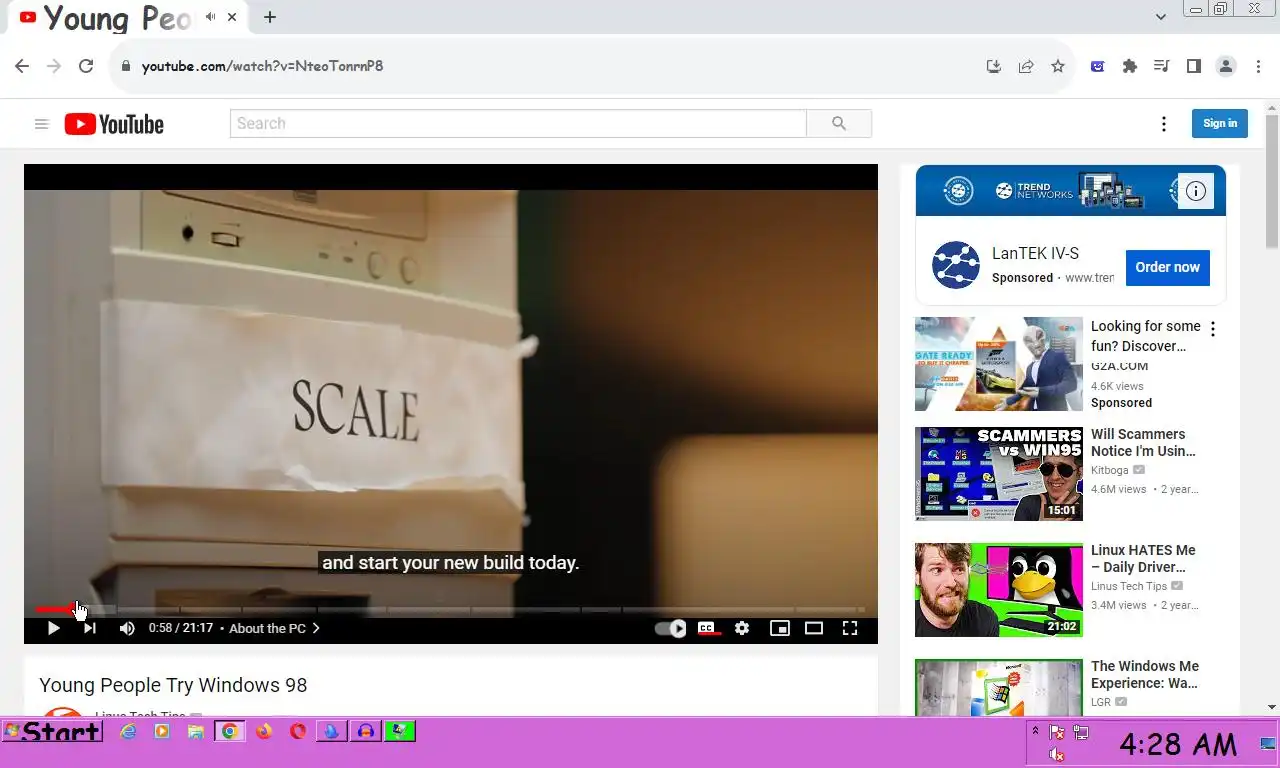Click the Order now ad button
1280x768 pixels.
[1167, 267]
